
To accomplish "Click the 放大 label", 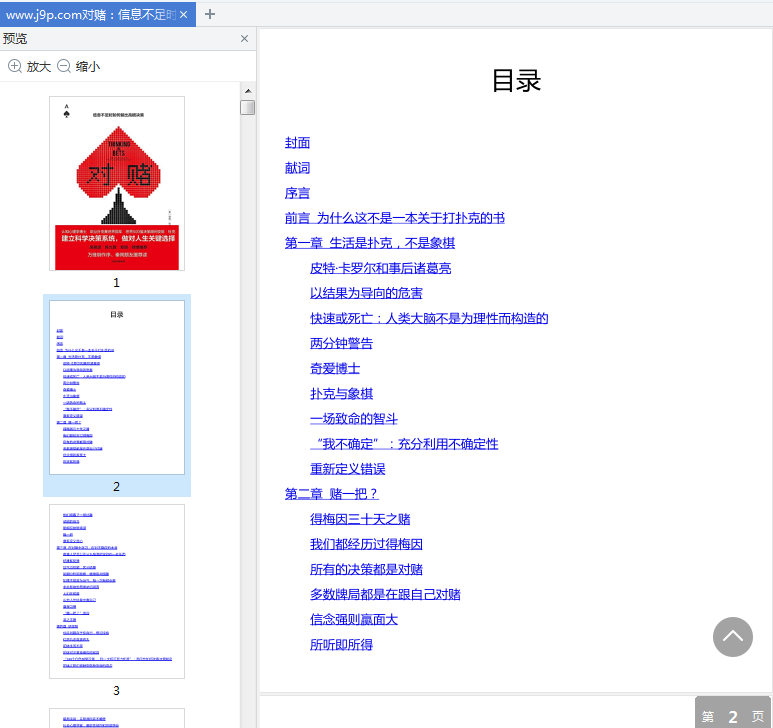I will 39,67.
